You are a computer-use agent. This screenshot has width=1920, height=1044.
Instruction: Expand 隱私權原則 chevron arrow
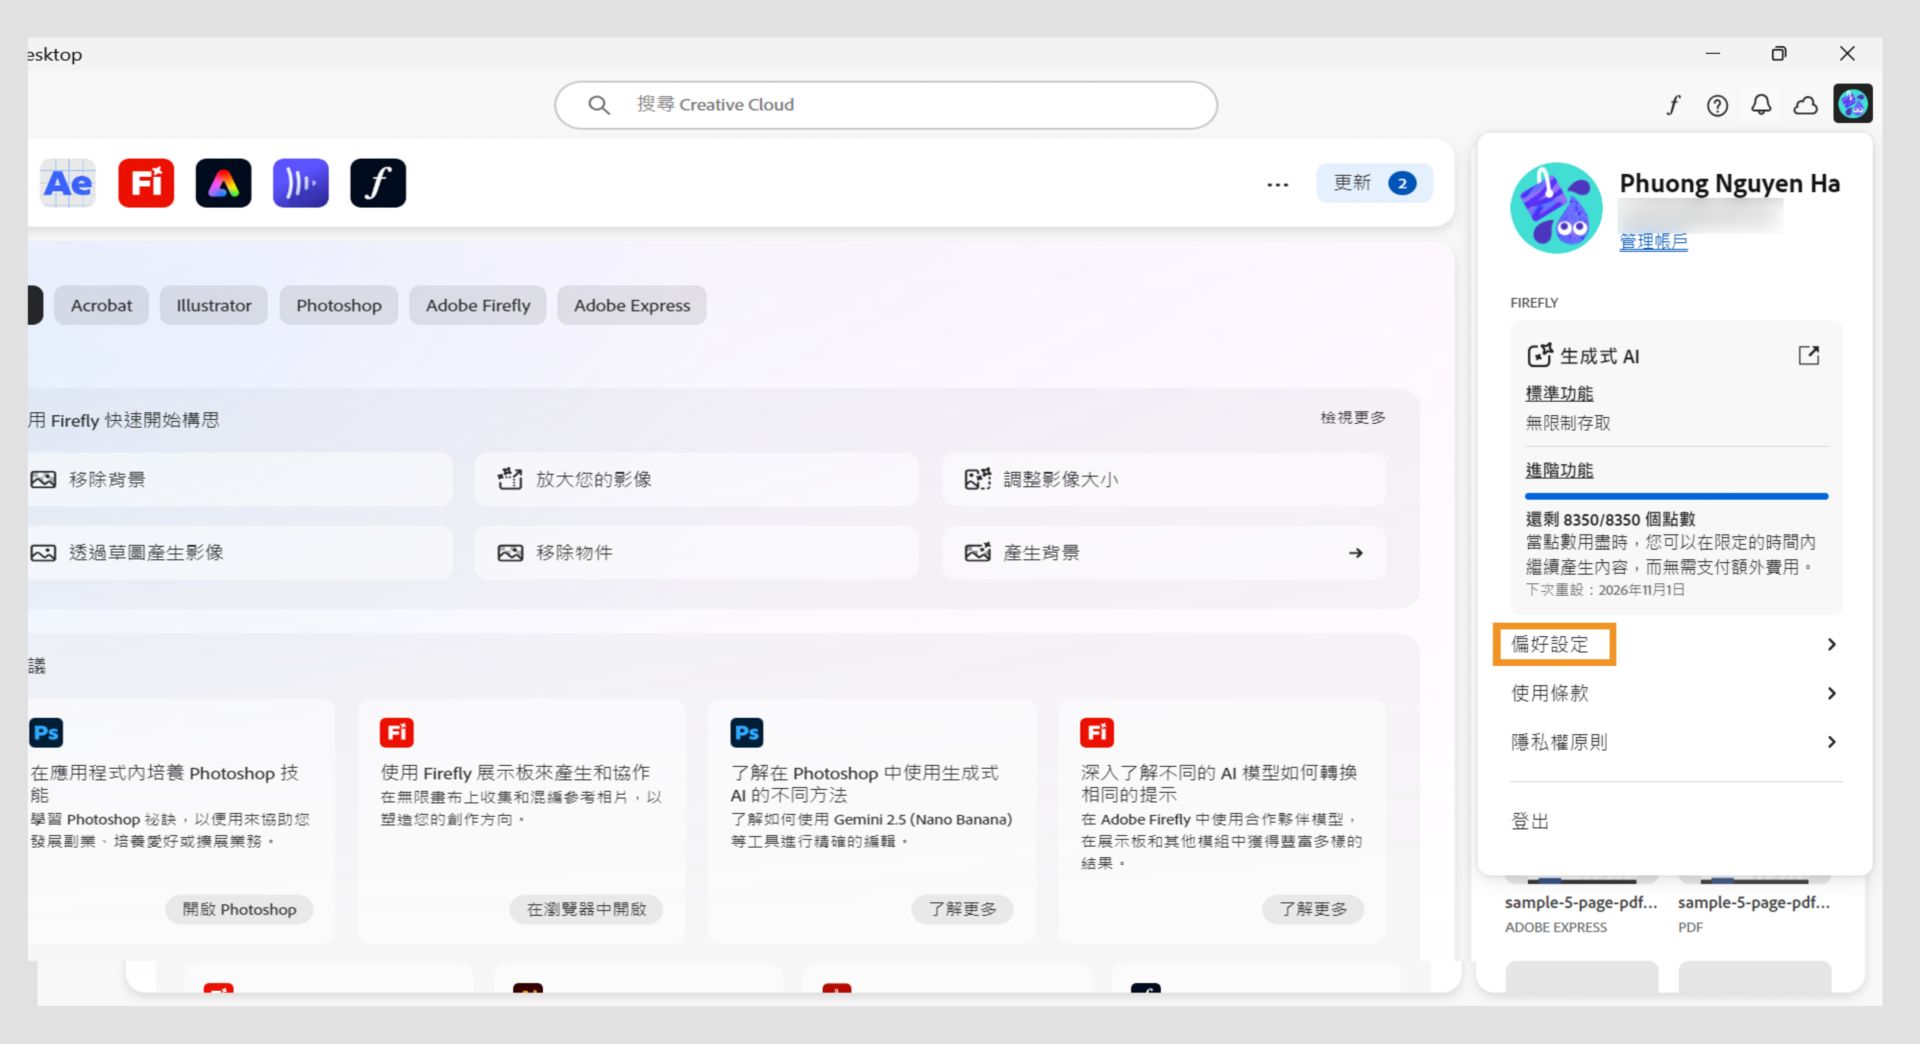tap(1831, 742)
